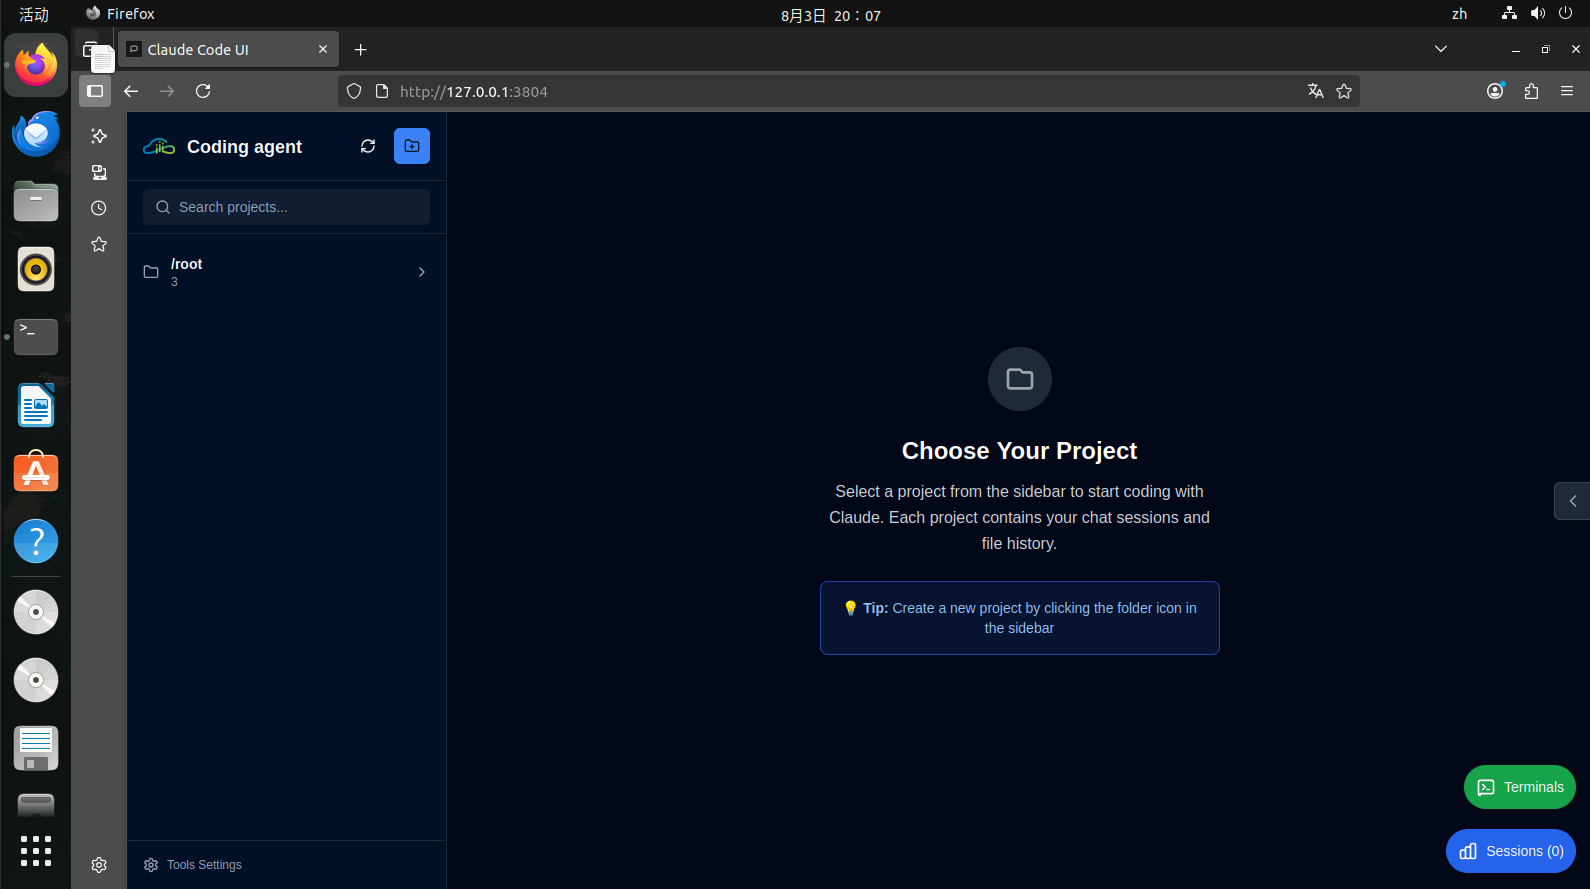Image resolution: width=1590 pixels, height=889 pixels.
Task: Open Rhythmbox from the dock
Action: 36,269
